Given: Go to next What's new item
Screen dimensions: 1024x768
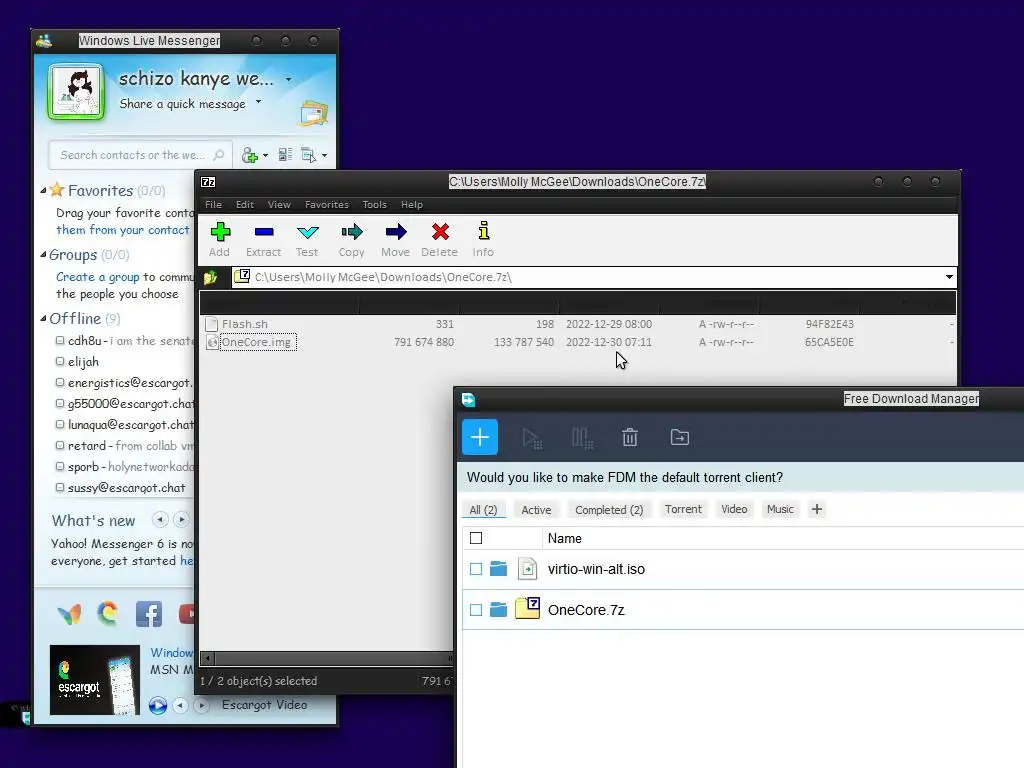Looking at the screenshot, I should [x=181, y=520].
